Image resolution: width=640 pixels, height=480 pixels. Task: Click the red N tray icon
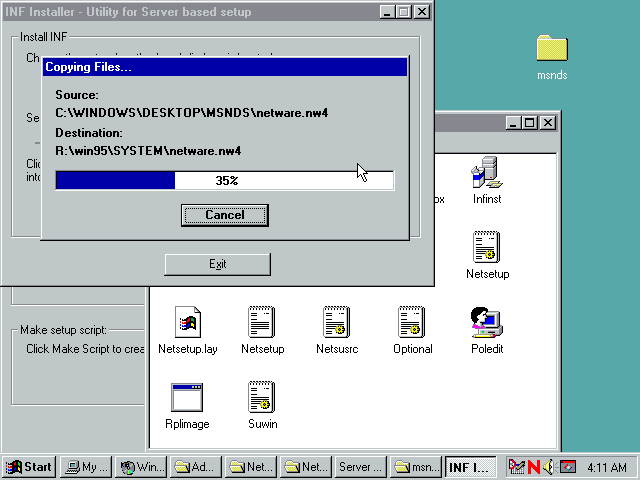533,467
